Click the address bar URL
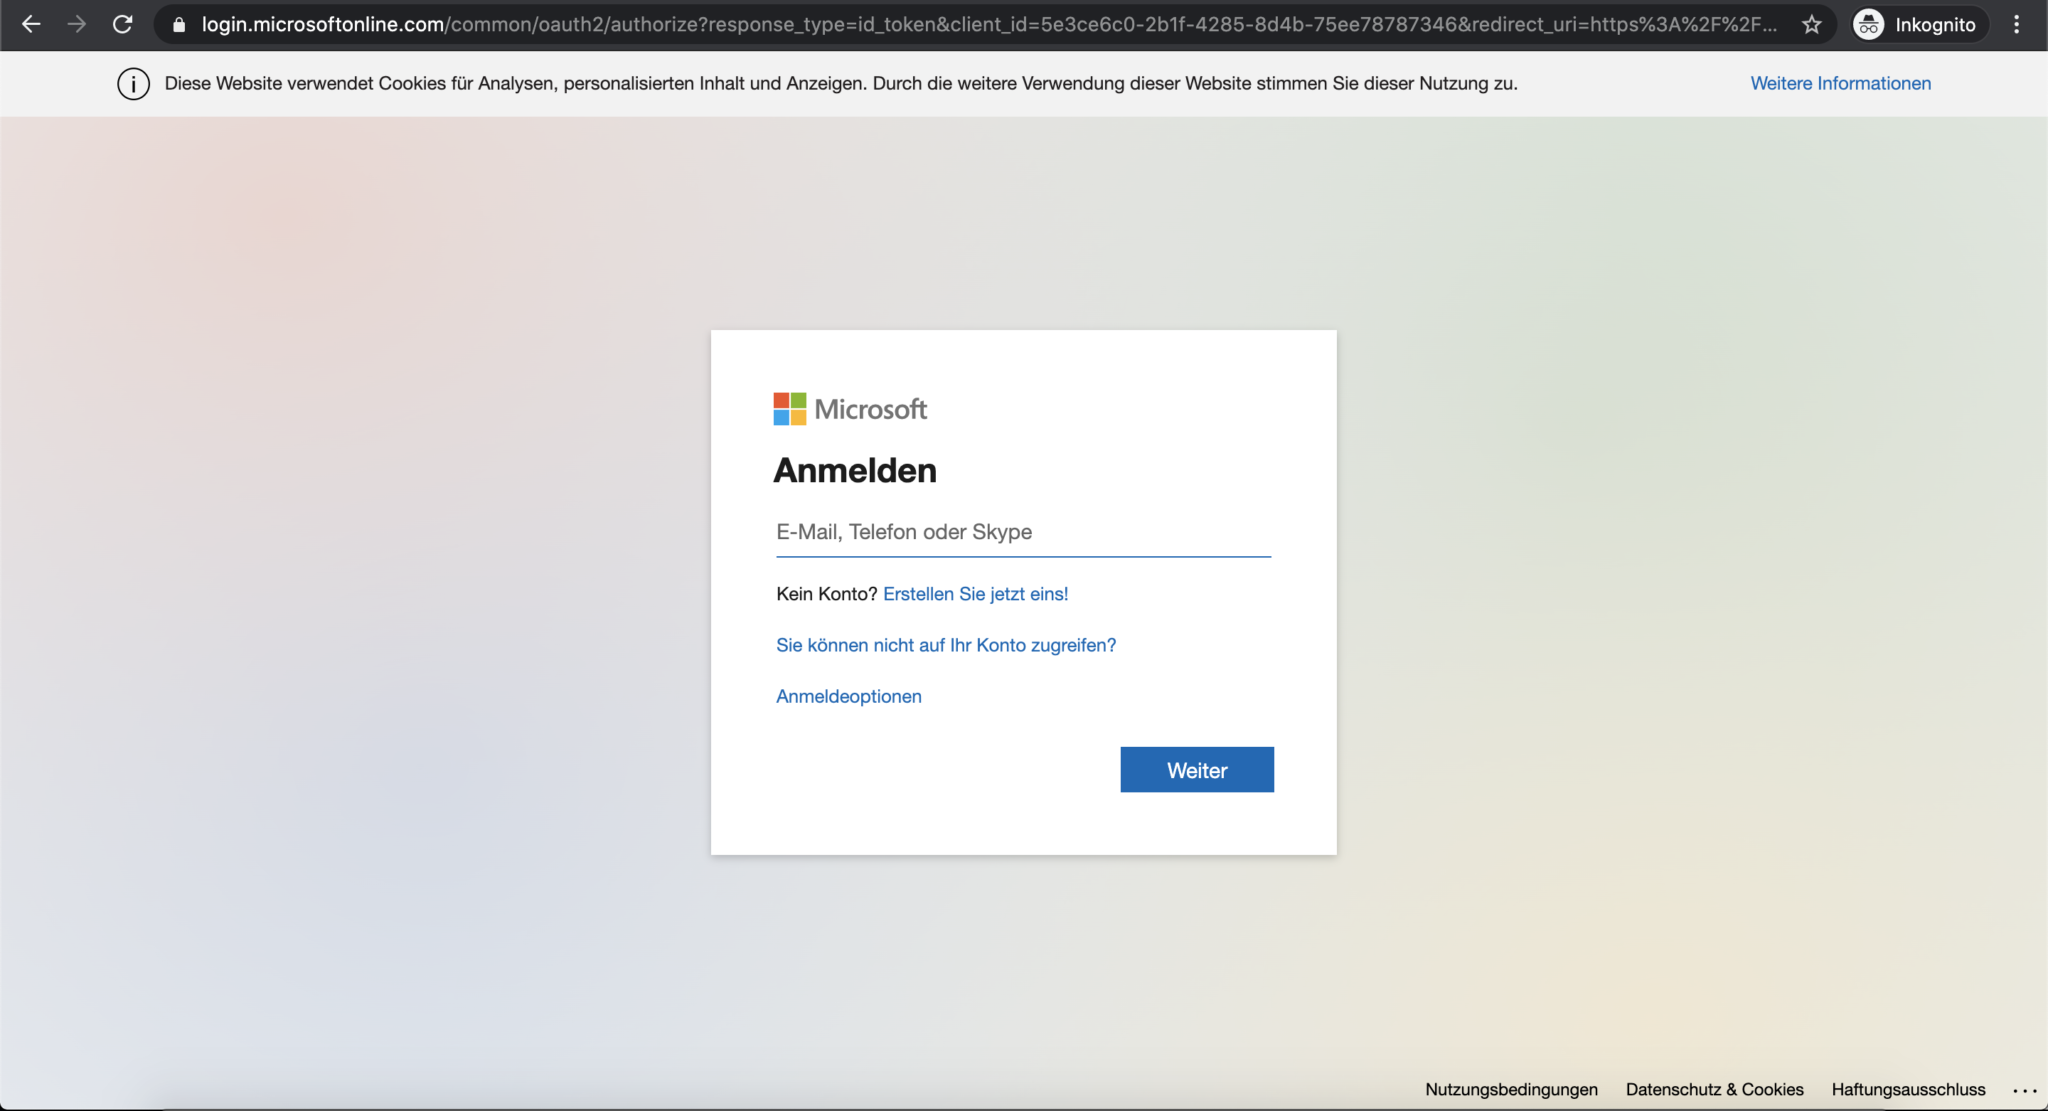 988,25
